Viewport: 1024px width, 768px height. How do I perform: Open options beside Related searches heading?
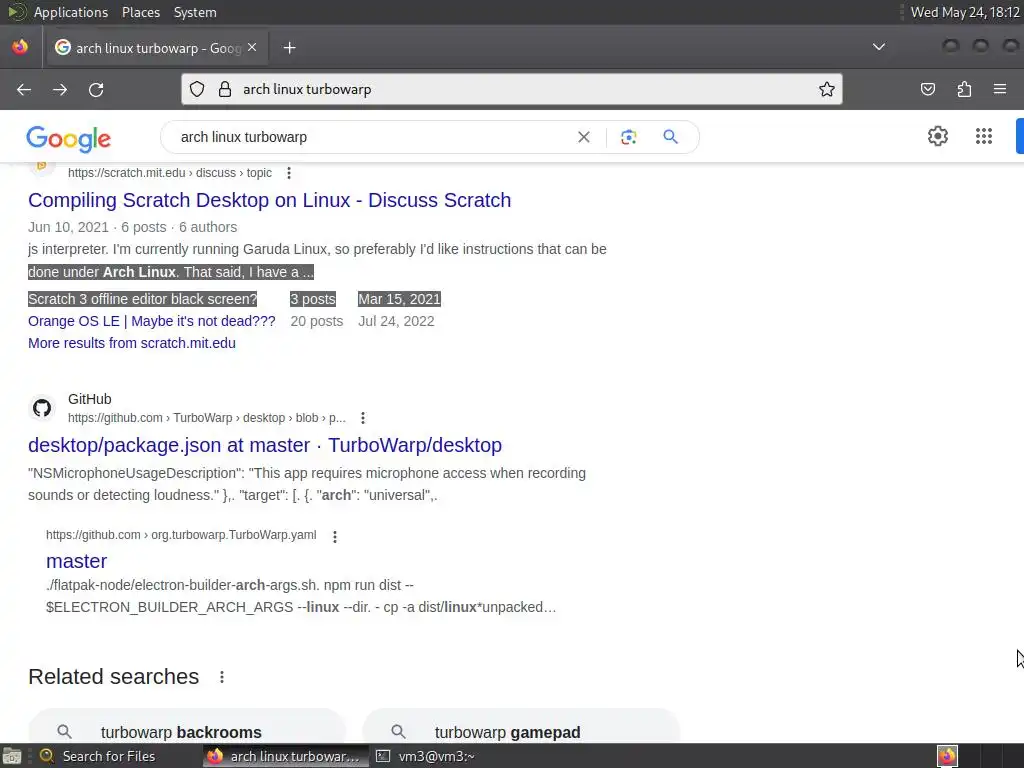[222, 677]
